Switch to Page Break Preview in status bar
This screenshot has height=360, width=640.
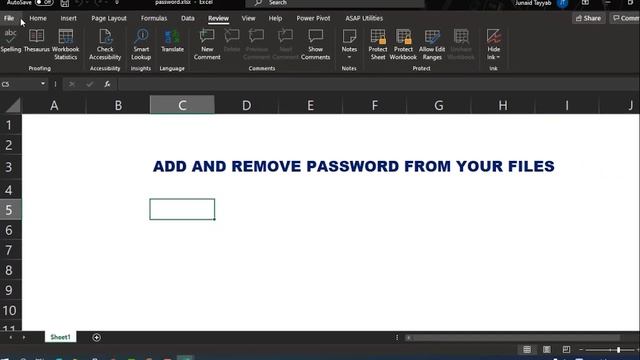pyautogui.click(x=566, y=350)
